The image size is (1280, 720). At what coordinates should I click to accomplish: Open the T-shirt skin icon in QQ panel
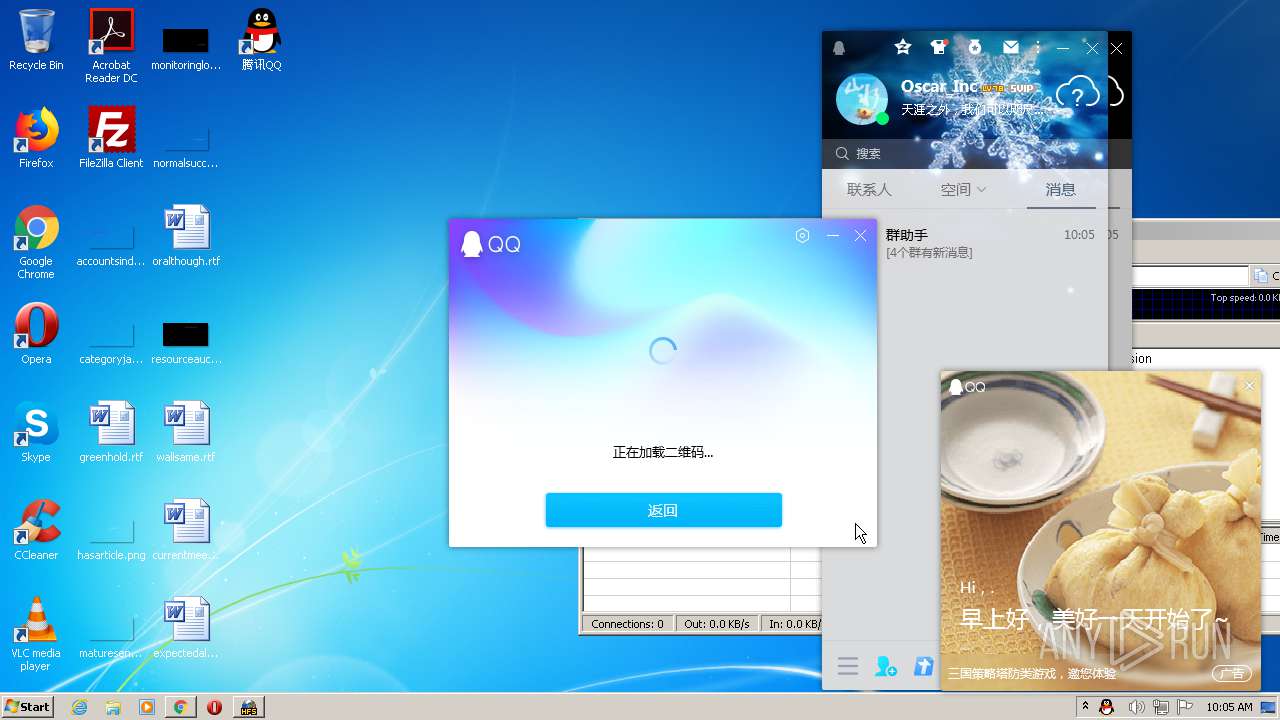938,47
